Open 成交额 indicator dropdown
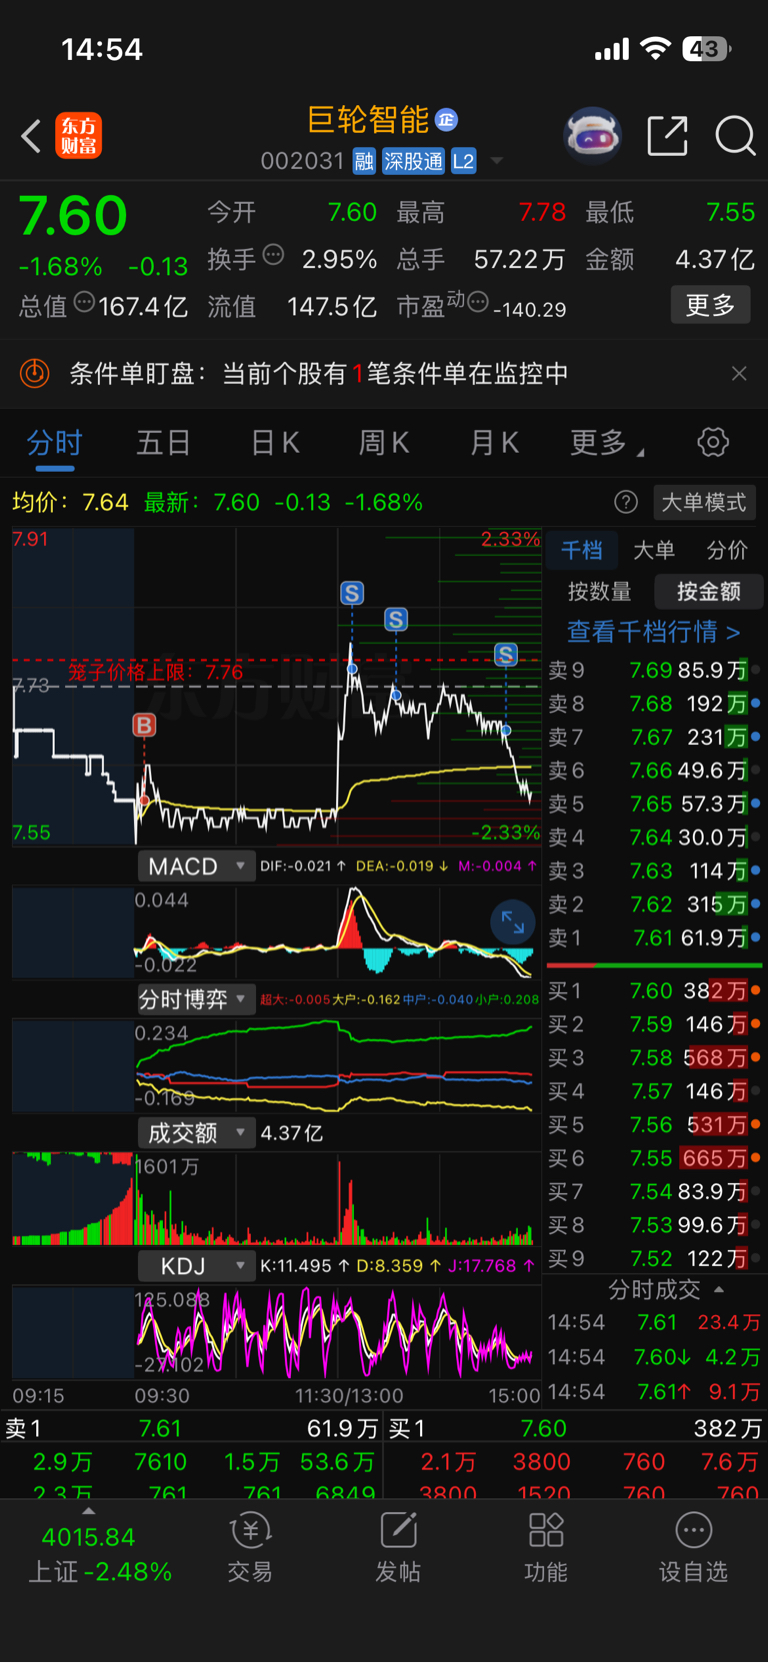Viewport: 768px width, 1663px height. click(x=195, y=1133)
